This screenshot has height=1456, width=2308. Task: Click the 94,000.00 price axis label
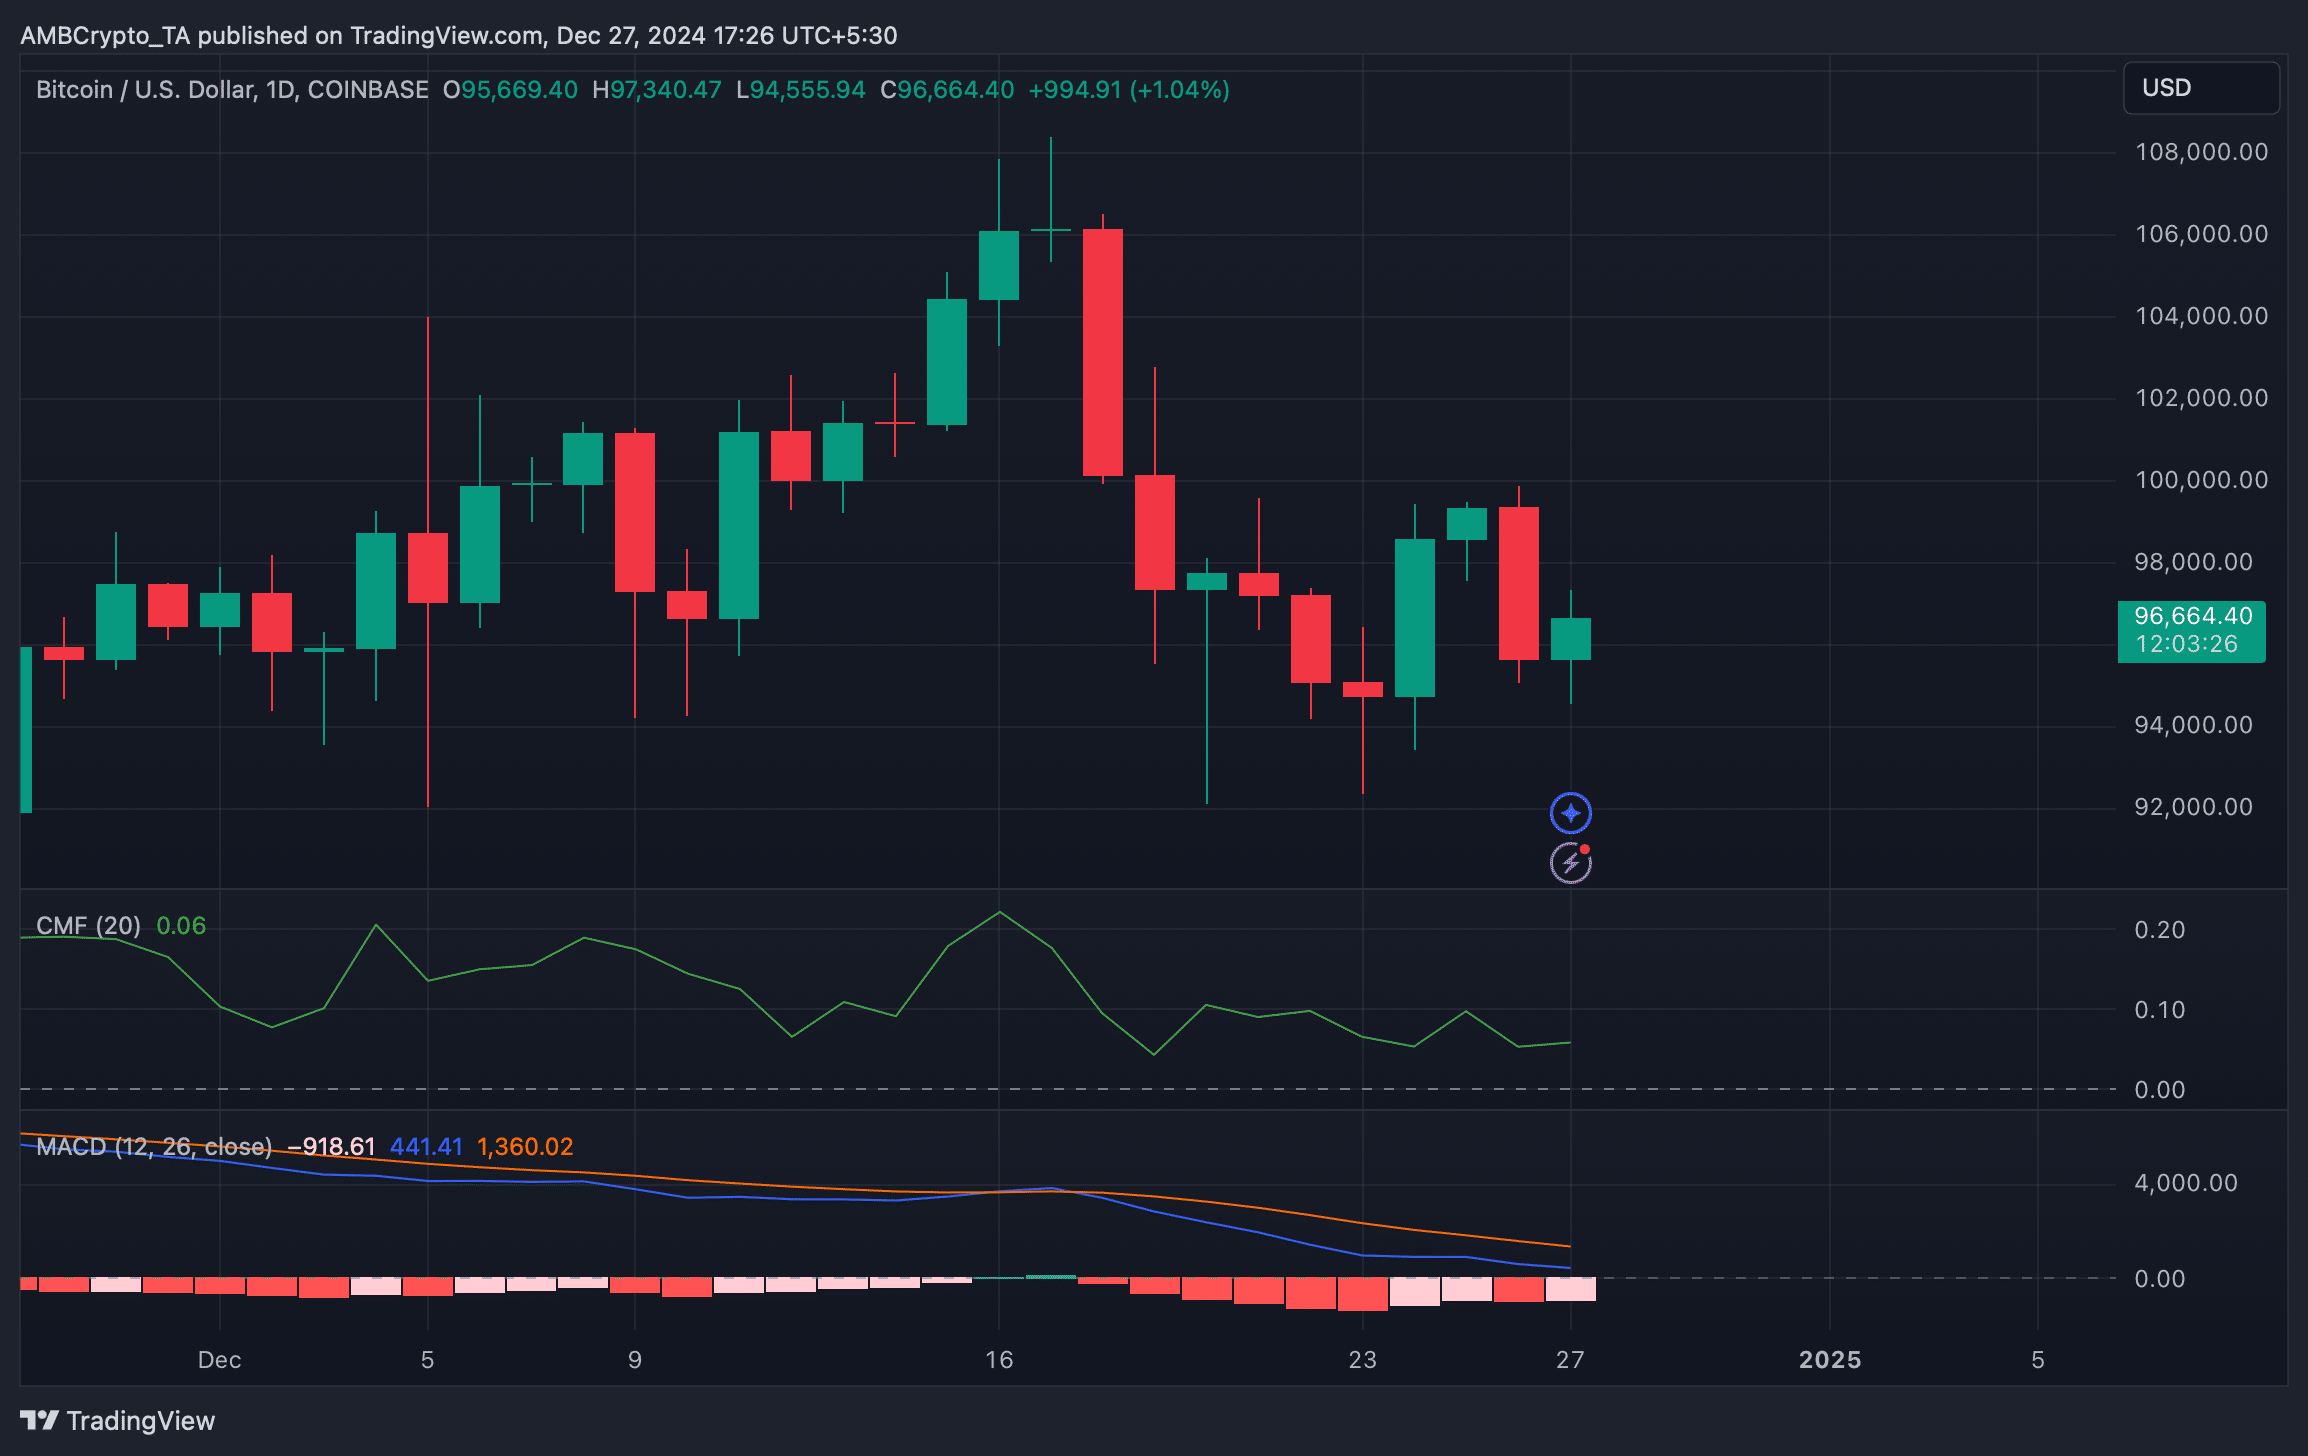(x=2193, y=725)
